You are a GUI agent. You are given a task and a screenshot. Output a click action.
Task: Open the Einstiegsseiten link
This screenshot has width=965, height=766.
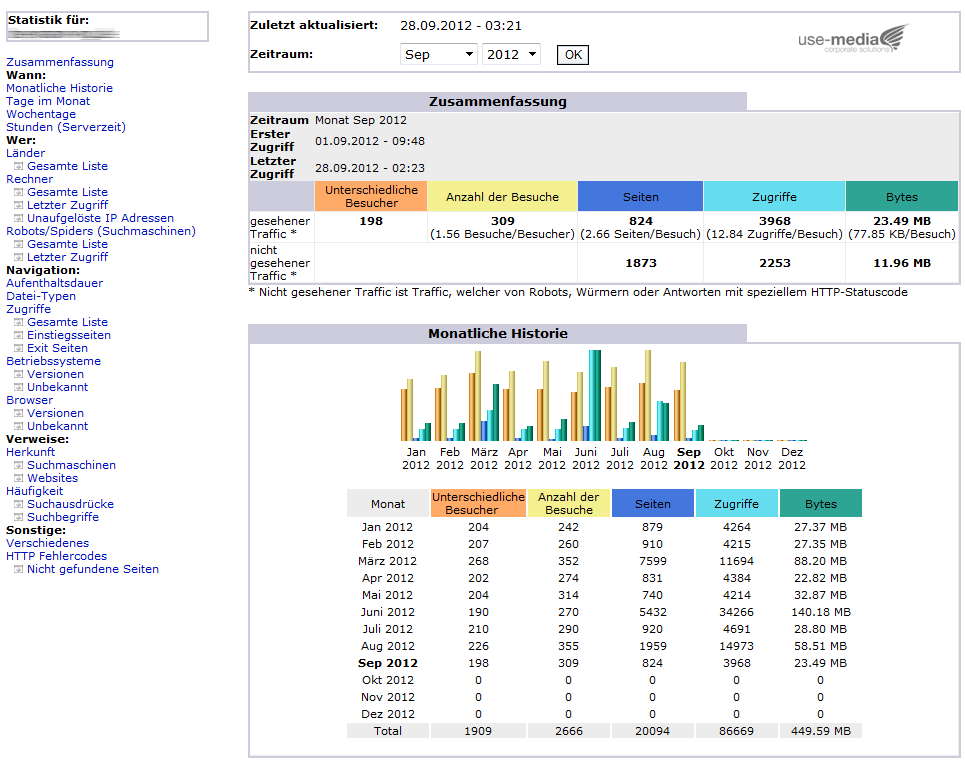click(69, 335)
